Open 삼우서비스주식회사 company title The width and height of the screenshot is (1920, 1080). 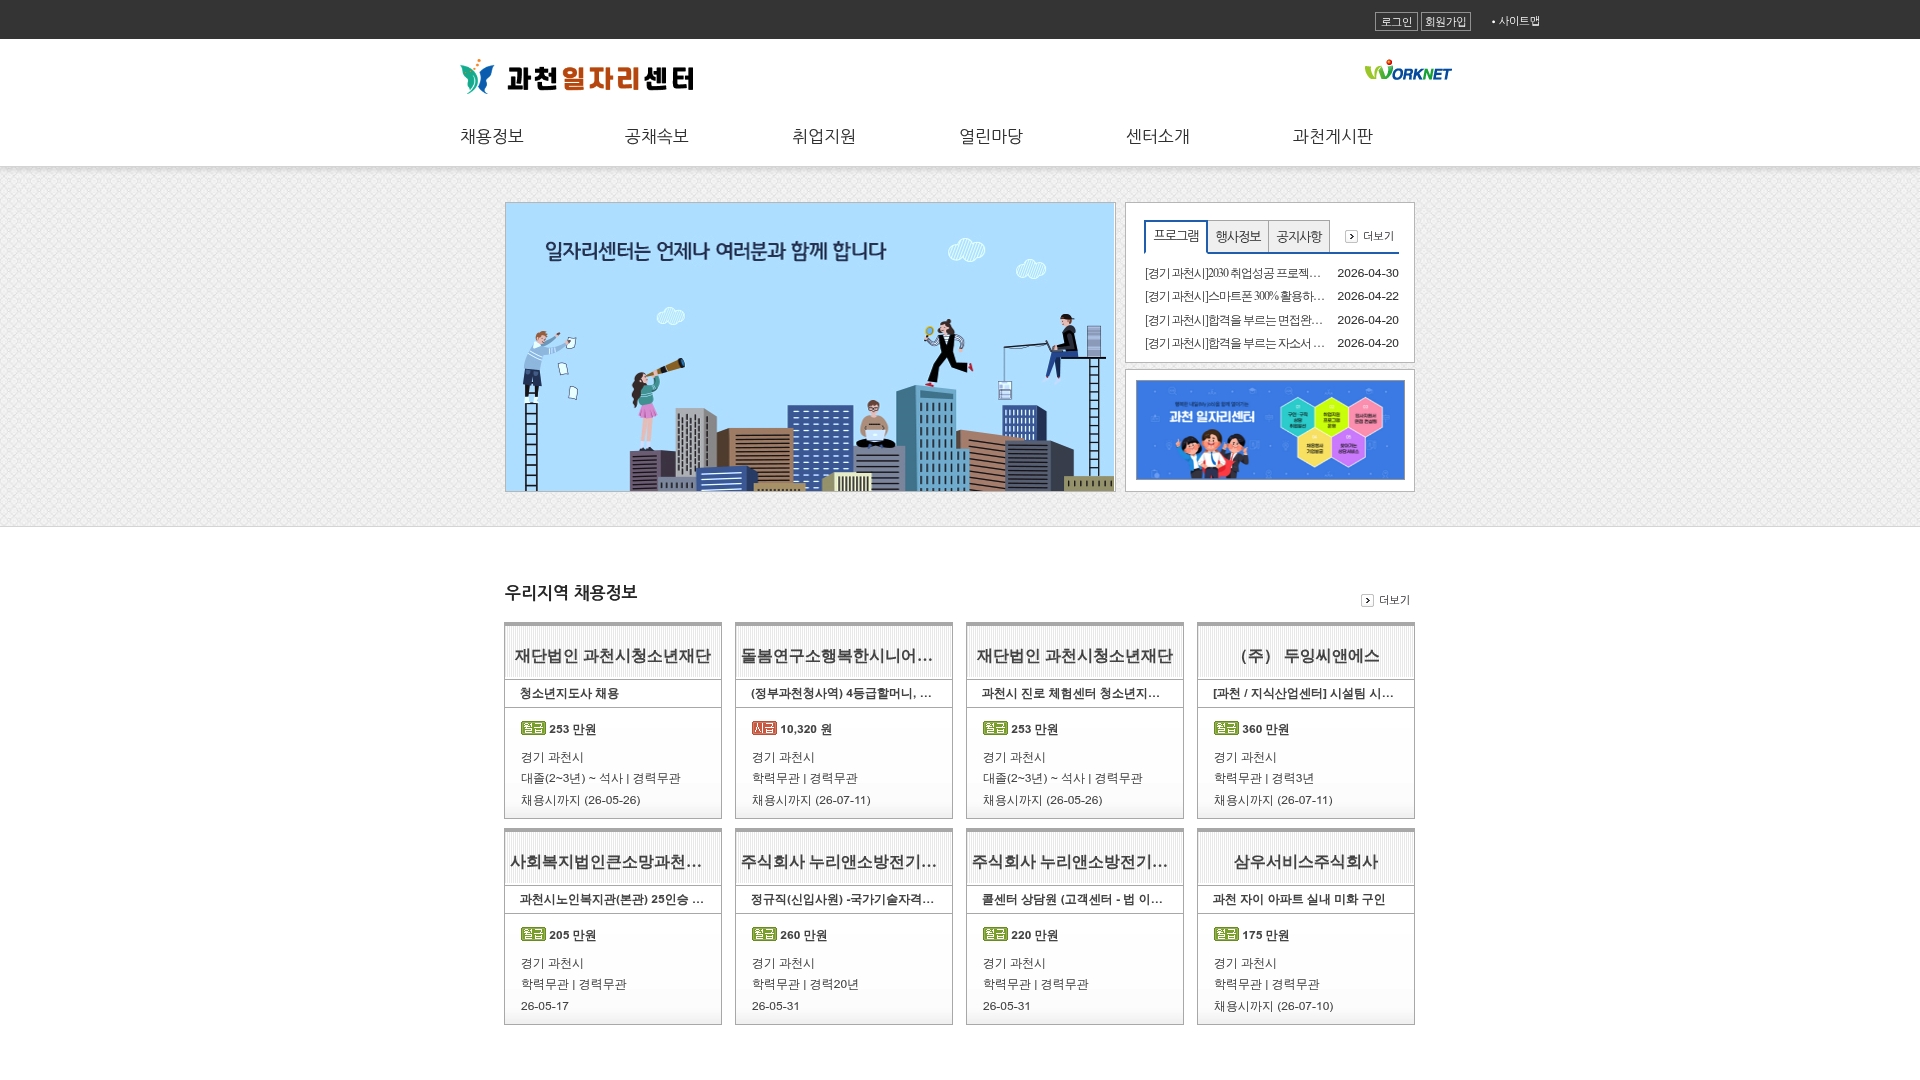click(x=1306, y=862)
